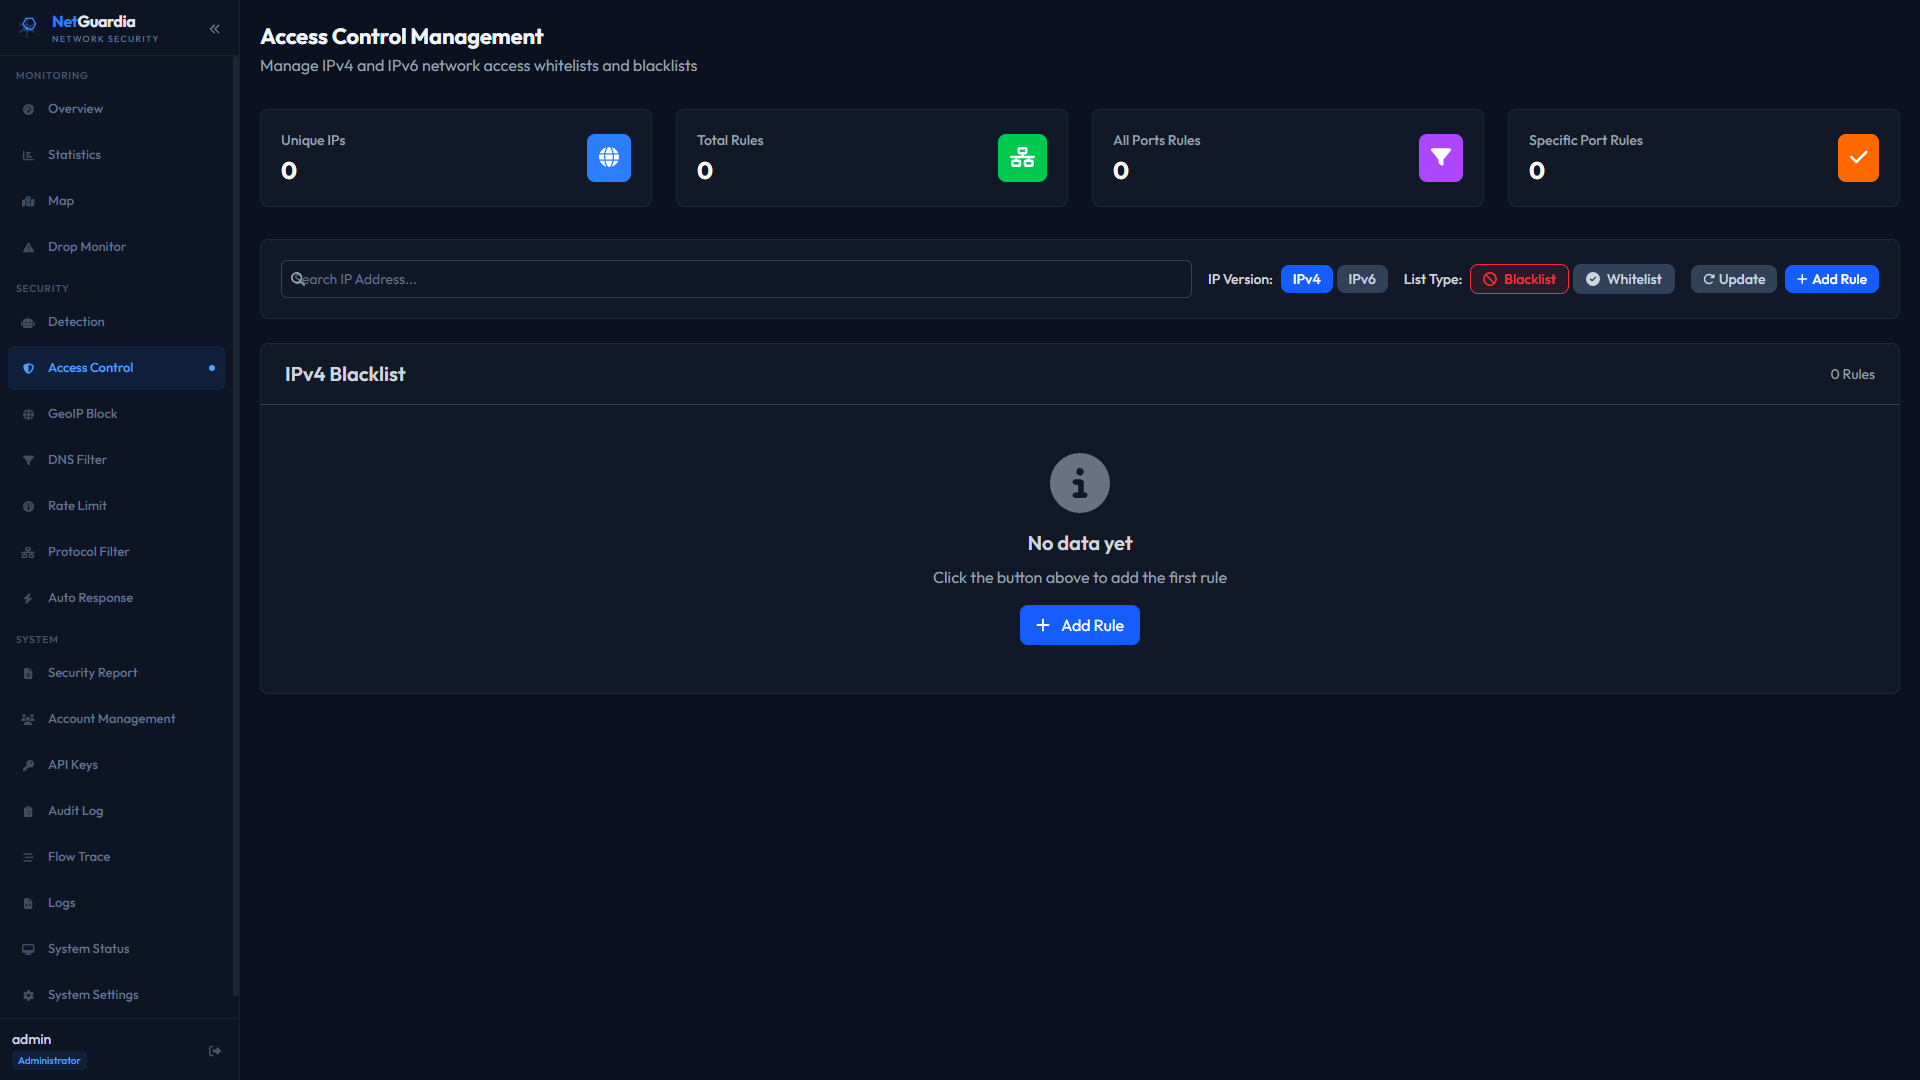Open Drop Monitor menu item
Viewport: 1920px width, 1080px height.
tap(116, 247)
